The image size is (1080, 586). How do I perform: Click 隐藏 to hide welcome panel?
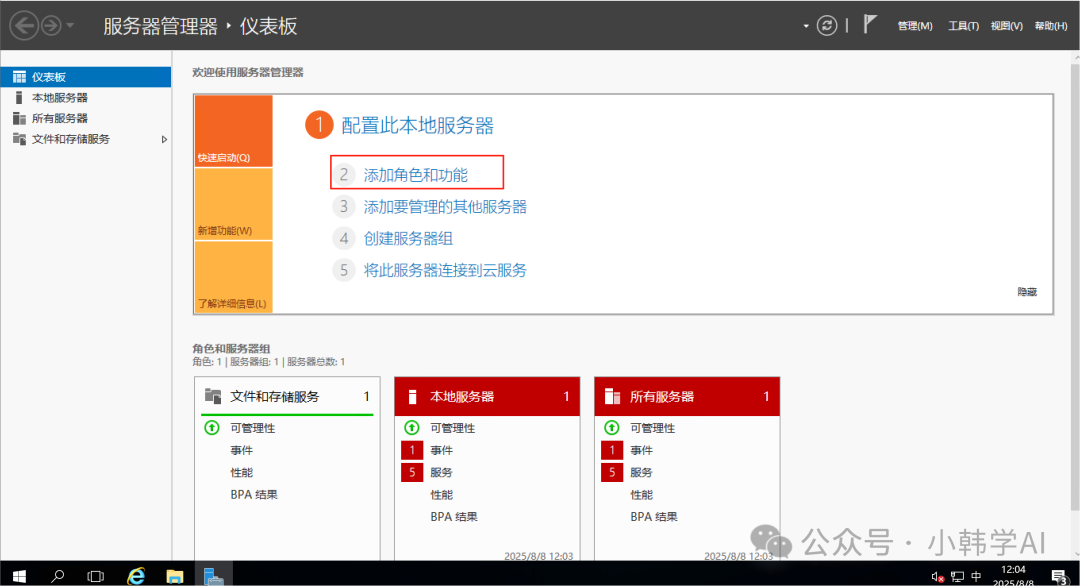click(x=1026, y=292)
